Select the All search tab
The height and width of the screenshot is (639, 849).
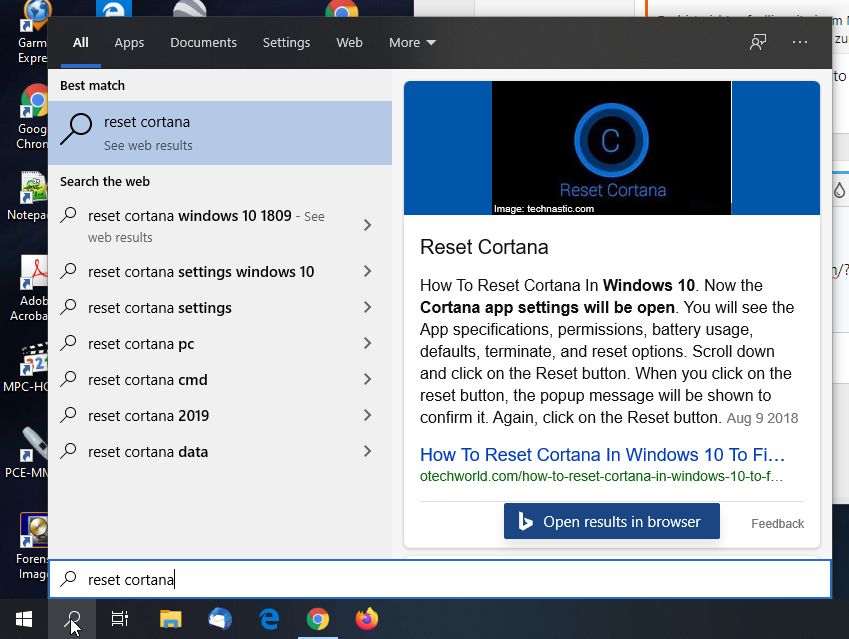81,42
